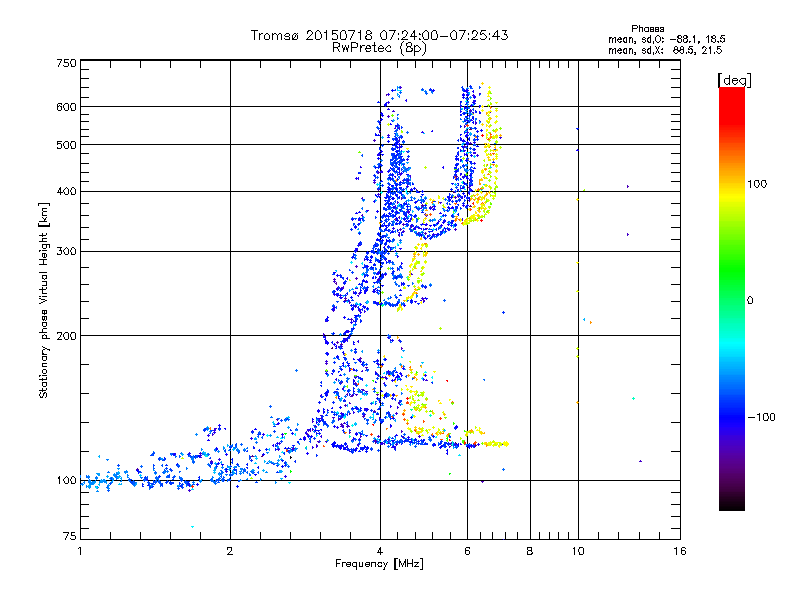This screenshot has height=600, width=800.
Task: Click x-axis tick label '4'
Action: point(380,551)
